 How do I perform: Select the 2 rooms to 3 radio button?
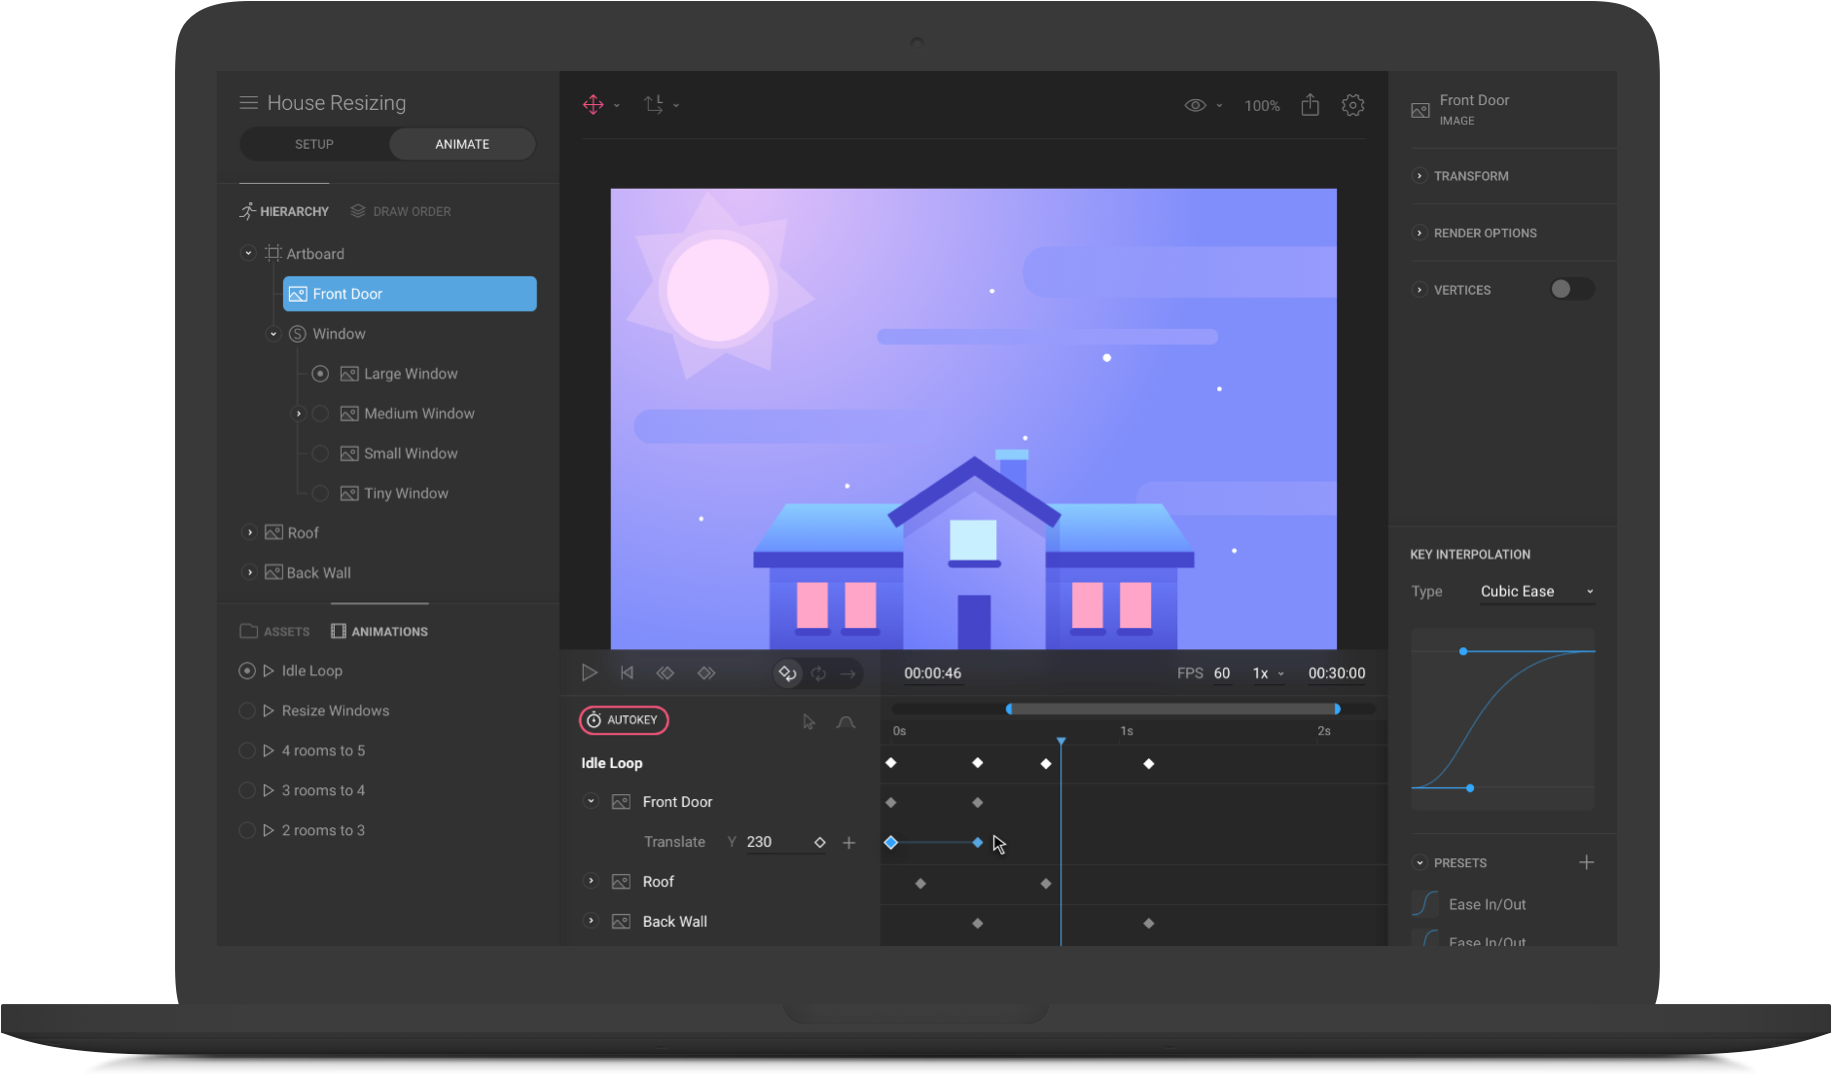[x=247, y=831]
